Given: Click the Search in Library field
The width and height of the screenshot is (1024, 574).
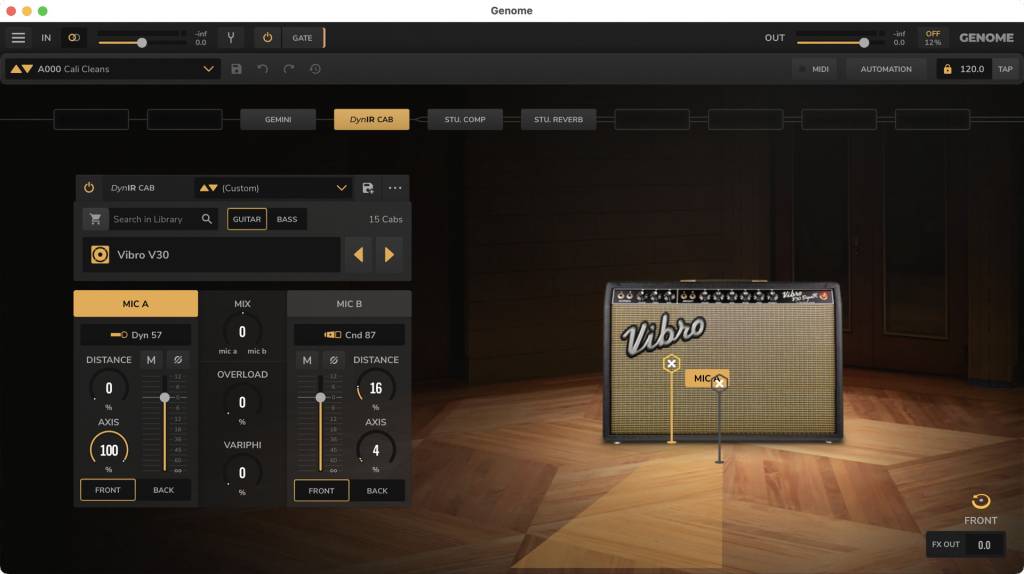Looking at the screenshot, I should tap(154, 219).
